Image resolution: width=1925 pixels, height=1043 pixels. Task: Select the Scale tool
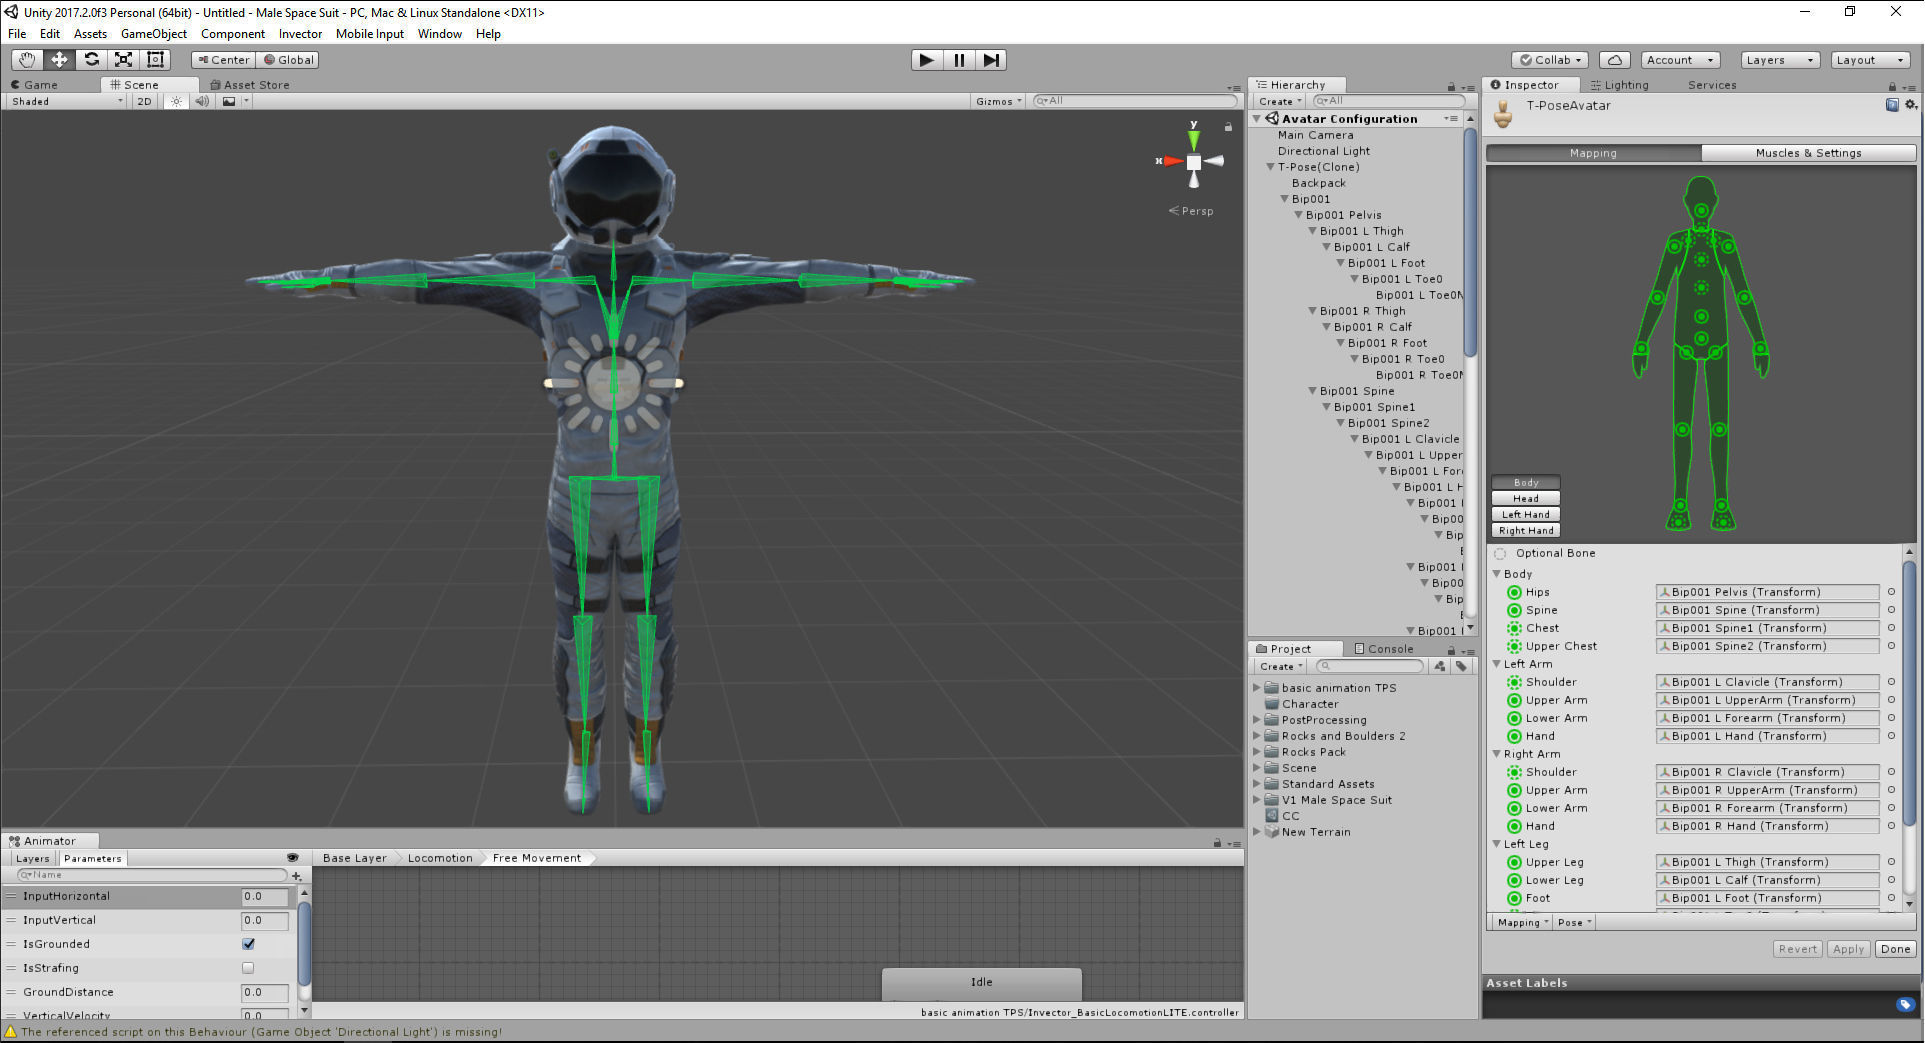[123, 60]
